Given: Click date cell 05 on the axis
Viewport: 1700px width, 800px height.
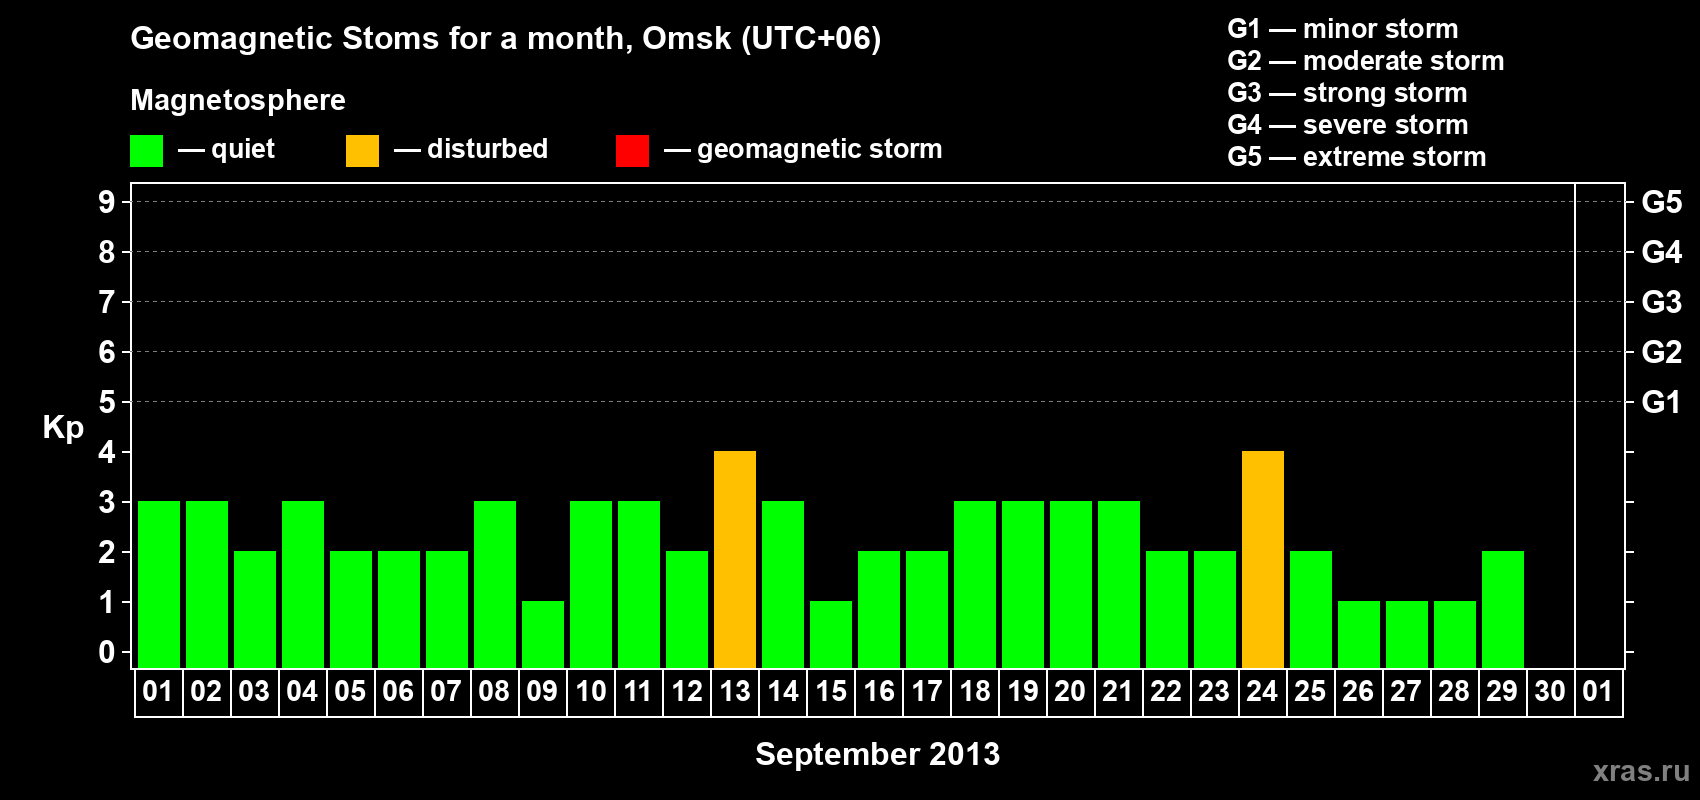Looking at the screenshot, I should pos(350,692).
